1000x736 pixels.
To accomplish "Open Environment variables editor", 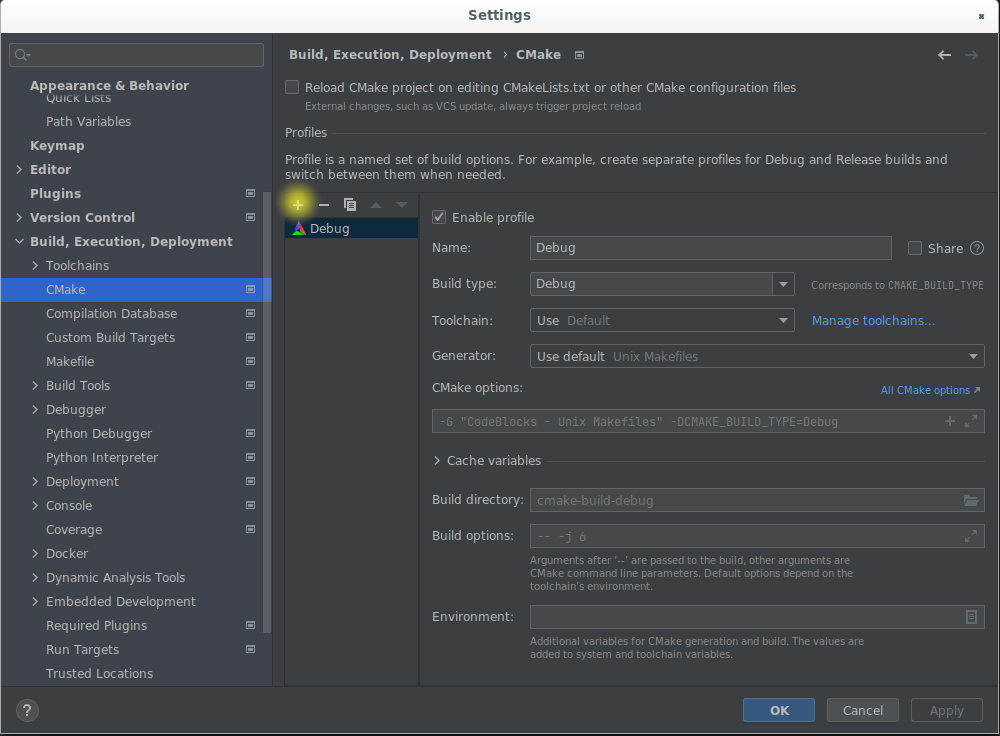I will click(971, 617).
